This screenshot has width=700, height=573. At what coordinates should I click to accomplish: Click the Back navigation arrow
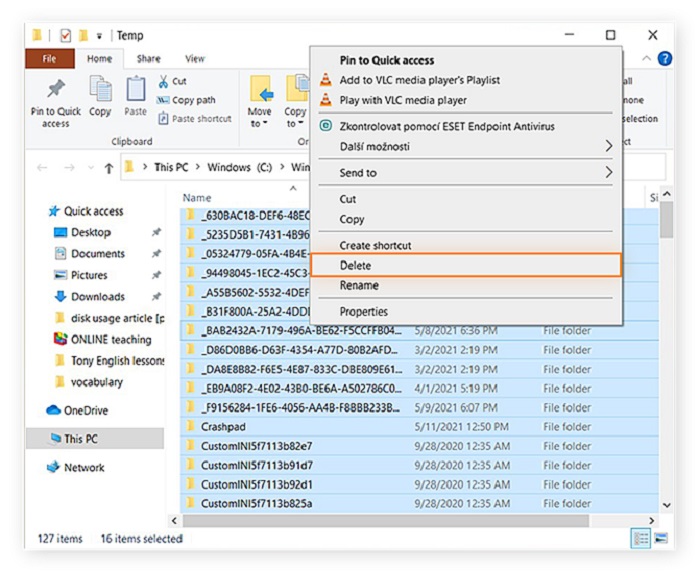[42, 168]
